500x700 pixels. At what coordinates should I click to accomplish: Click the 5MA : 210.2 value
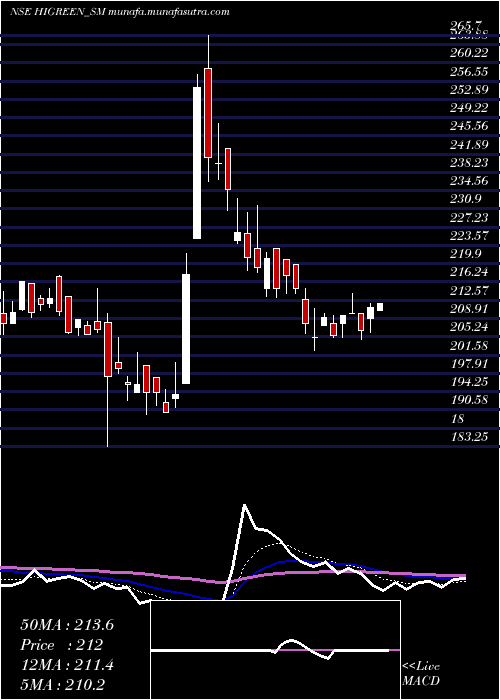point(65,685)
